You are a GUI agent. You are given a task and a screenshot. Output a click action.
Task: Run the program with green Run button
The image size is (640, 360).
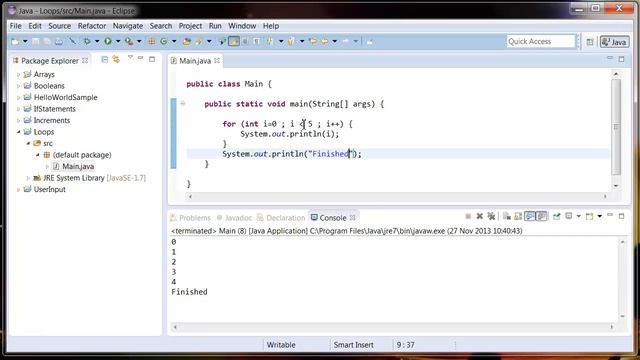pyautogui.click(x=108, y=41)
